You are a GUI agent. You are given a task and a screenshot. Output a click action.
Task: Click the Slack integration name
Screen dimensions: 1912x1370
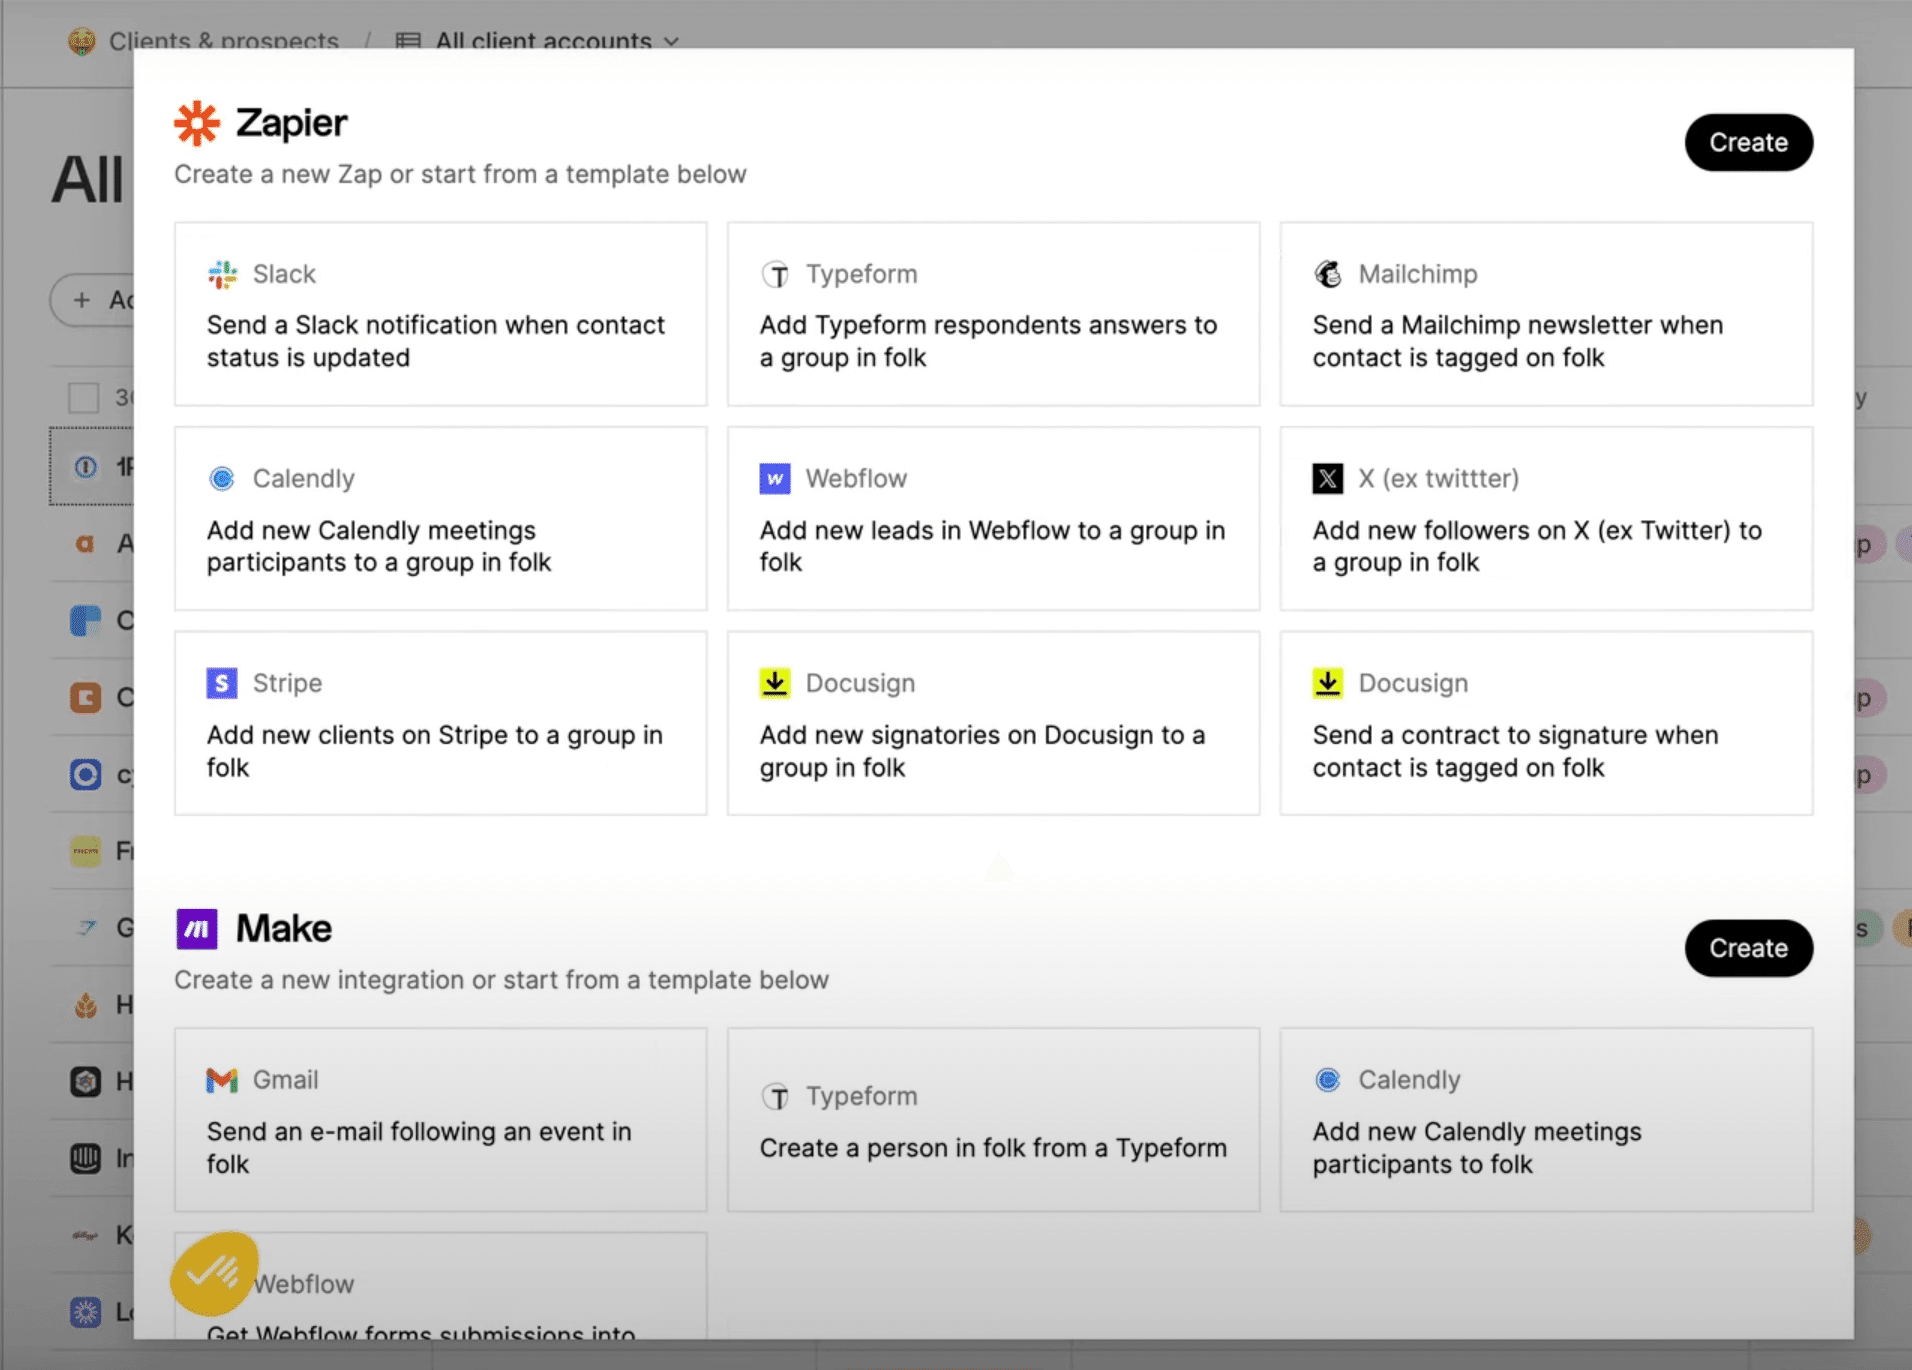point(284,274)
